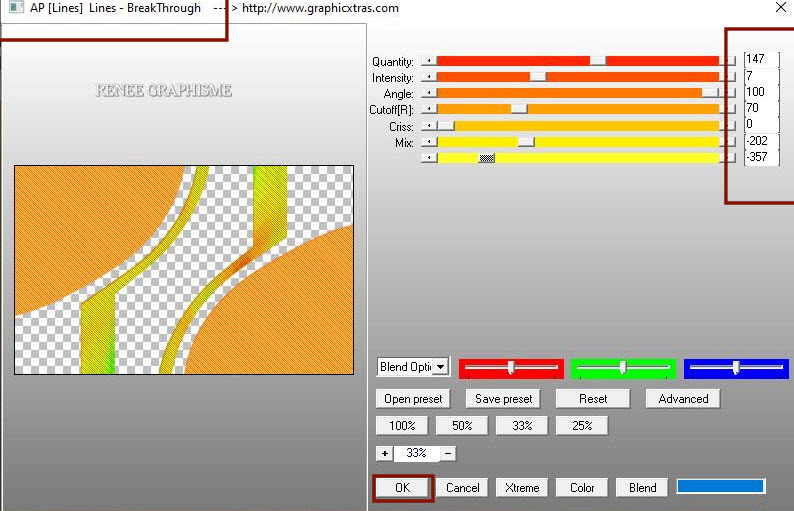794x511 pixels.
Task: Click Quantity slider left arrow
Action: click(x=429, y=61)
